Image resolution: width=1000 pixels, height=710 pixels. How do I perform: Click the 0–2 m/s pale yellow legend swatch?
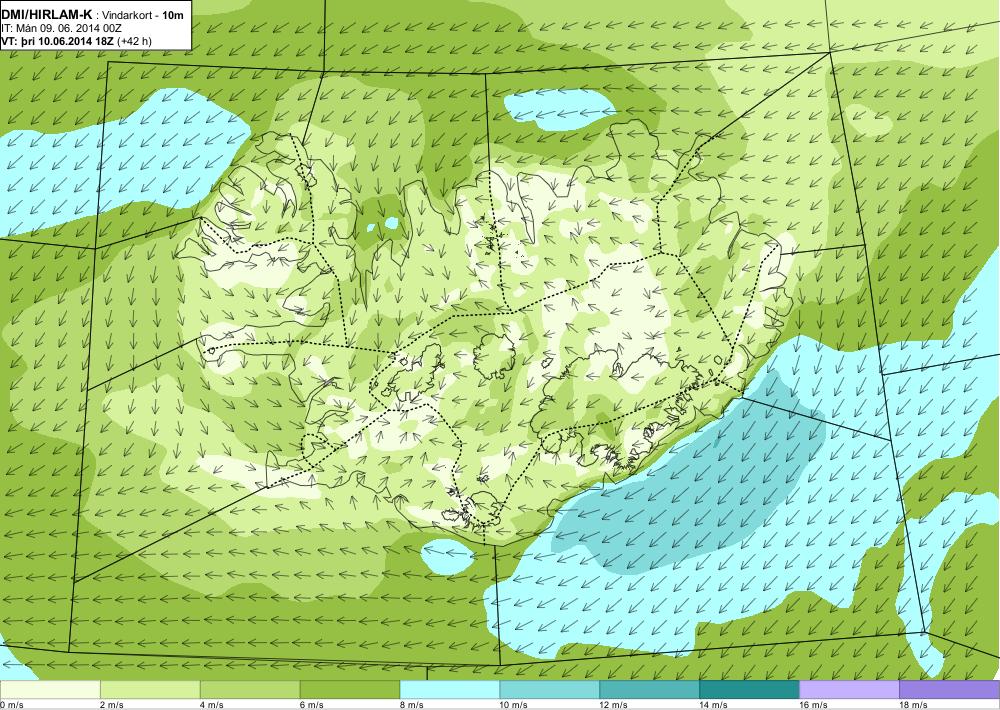click(50, 690)
